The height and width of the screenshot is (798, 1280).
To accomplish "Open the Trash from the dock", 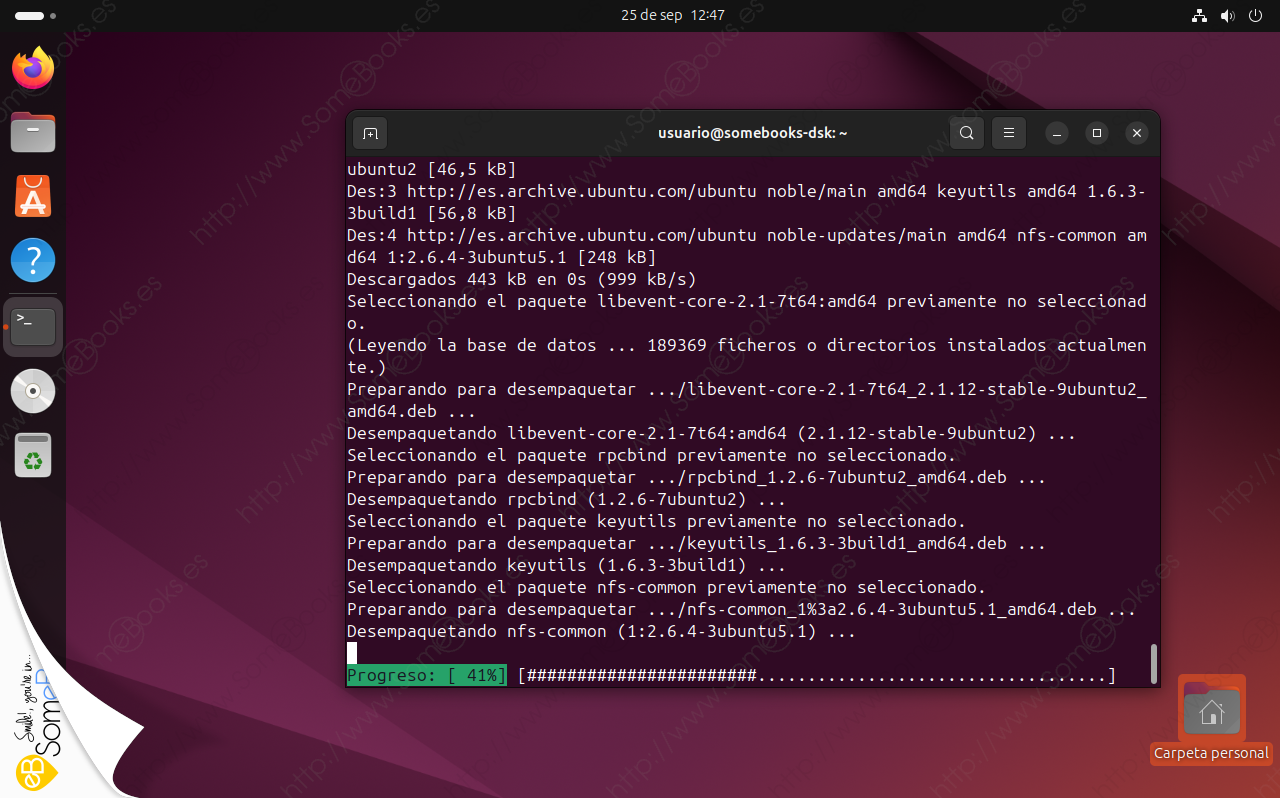I will (x=33, y=456).
